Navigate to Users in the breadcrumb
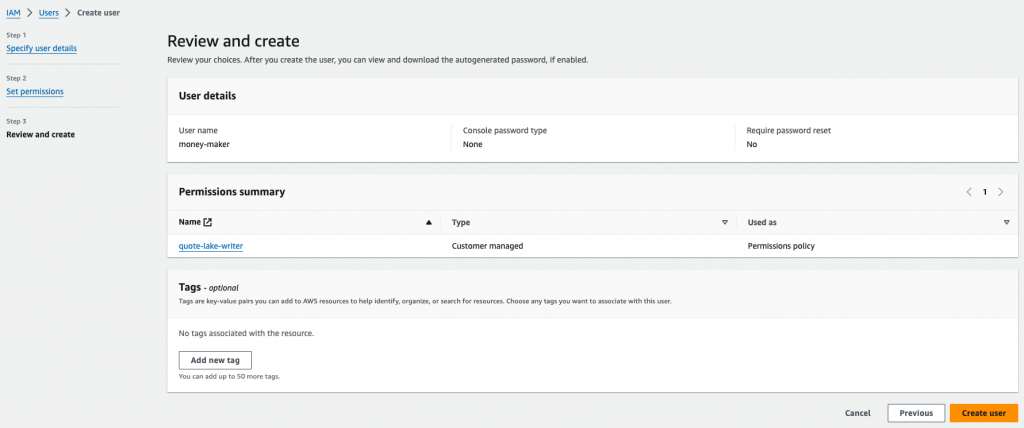Image resolution: width=1024 pixels, height=428 pixels. 48,12
